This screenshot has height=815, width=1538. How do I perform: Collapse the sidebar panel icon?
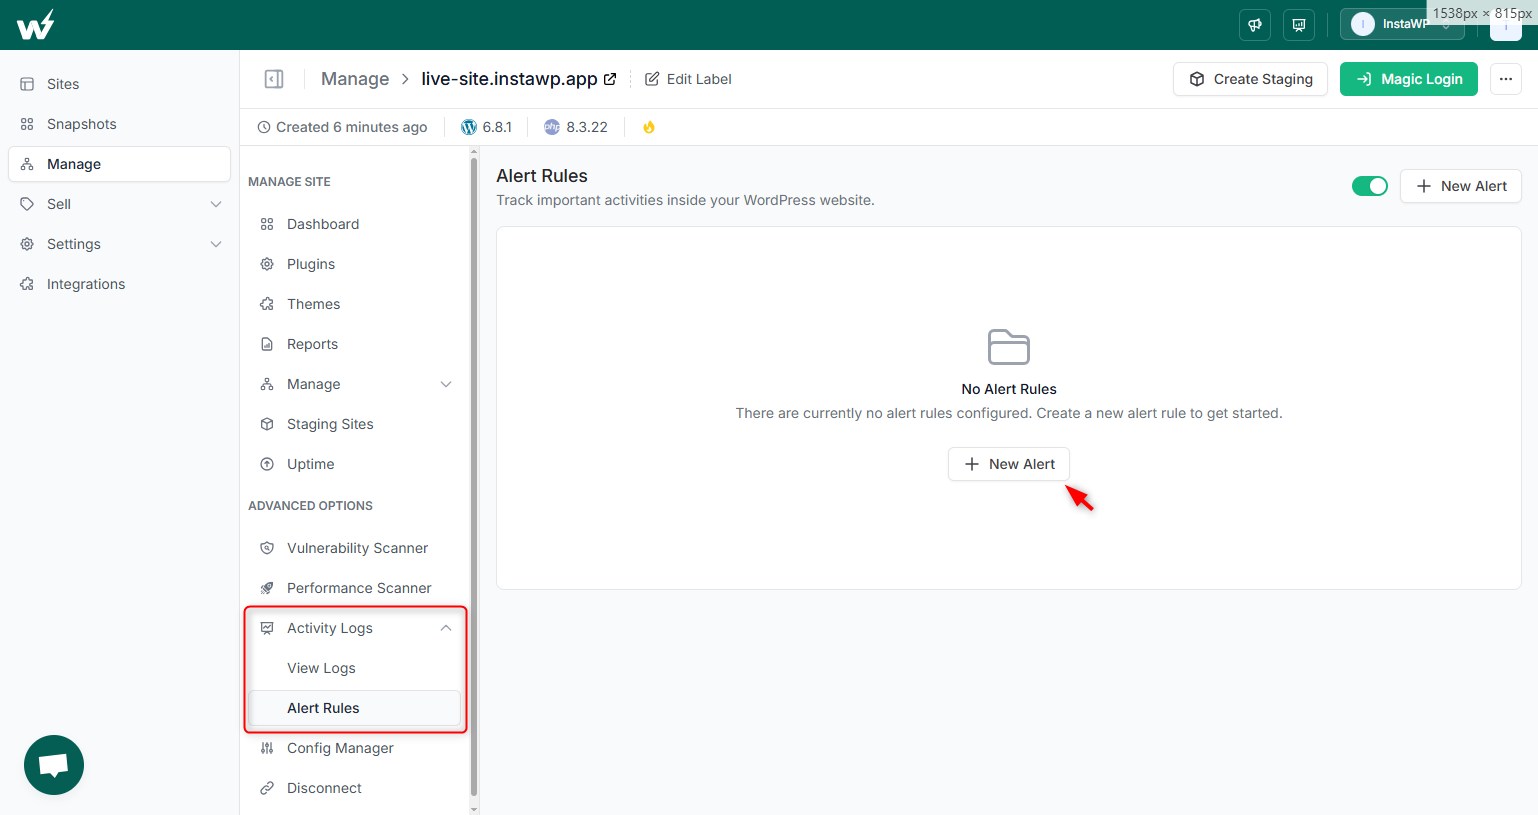click(x=274, y=79)
